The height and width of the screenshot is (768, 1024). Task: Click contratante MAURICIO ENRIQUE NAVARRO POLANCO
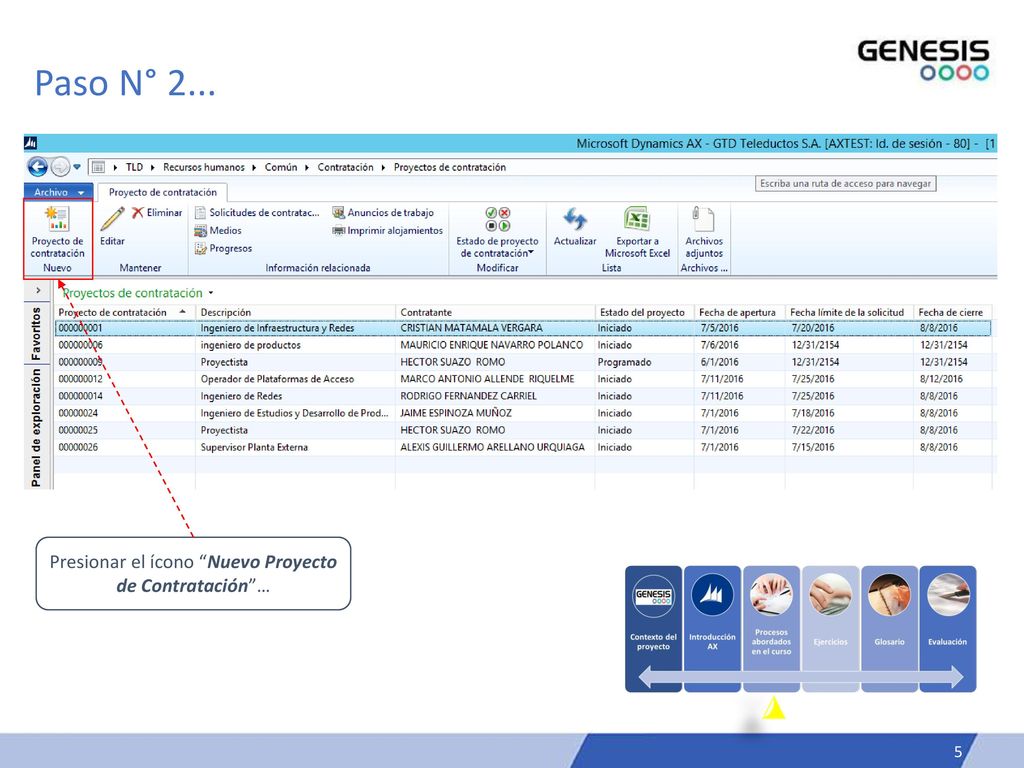point(492,345)
